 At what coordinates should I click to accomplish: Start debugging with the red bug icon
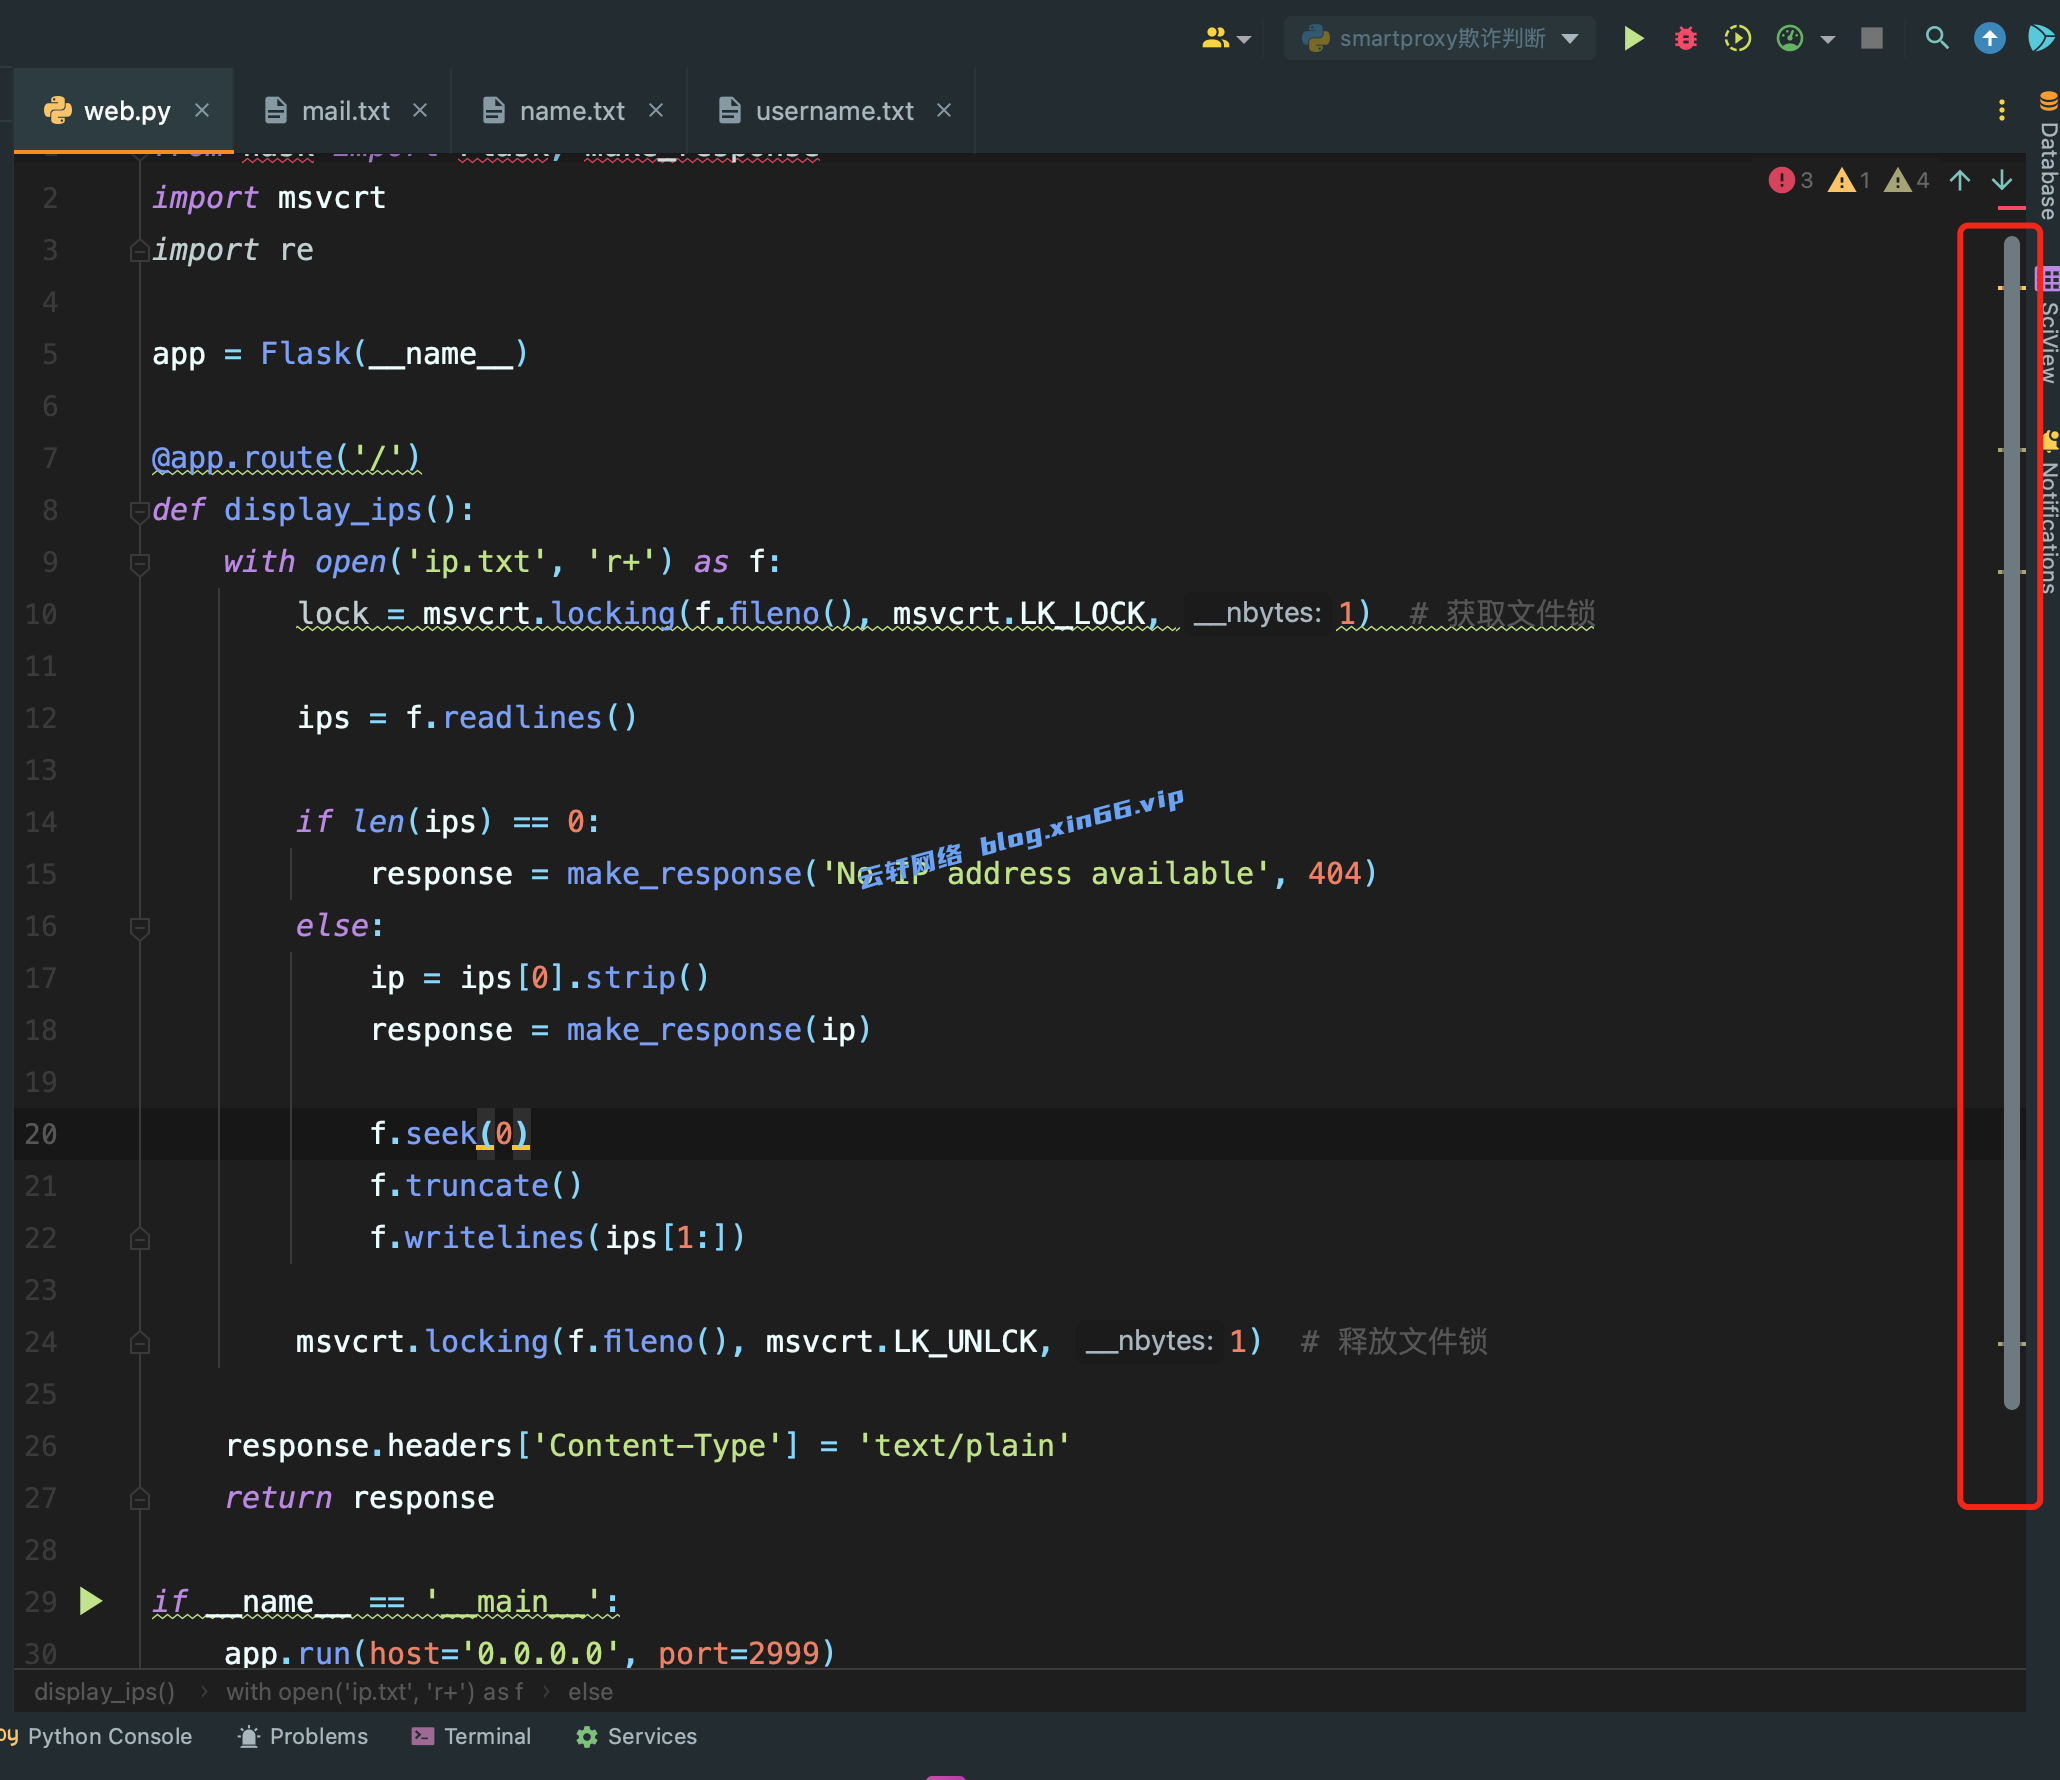point(1685,39)
